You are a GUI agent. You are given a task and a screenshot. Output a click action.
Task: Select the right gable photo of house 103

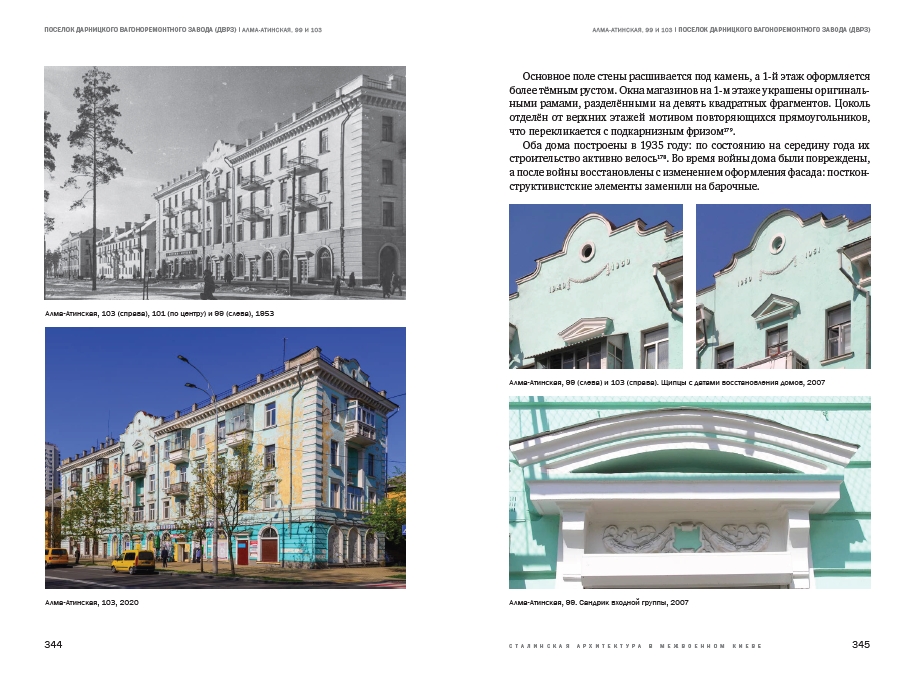[x=782, y=287]
